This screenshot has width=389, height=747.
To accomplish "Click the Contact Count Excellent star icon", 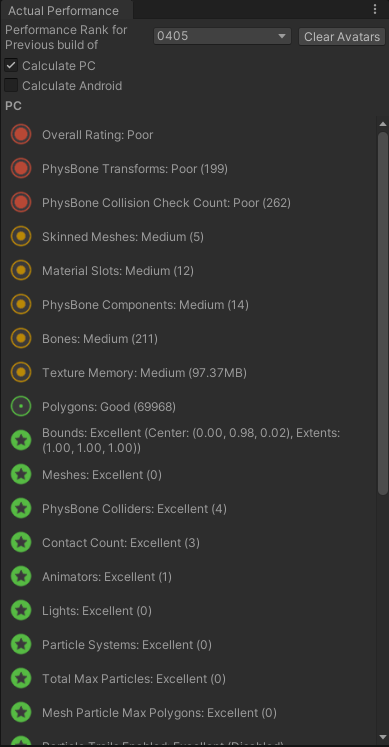I will [21, 542].
